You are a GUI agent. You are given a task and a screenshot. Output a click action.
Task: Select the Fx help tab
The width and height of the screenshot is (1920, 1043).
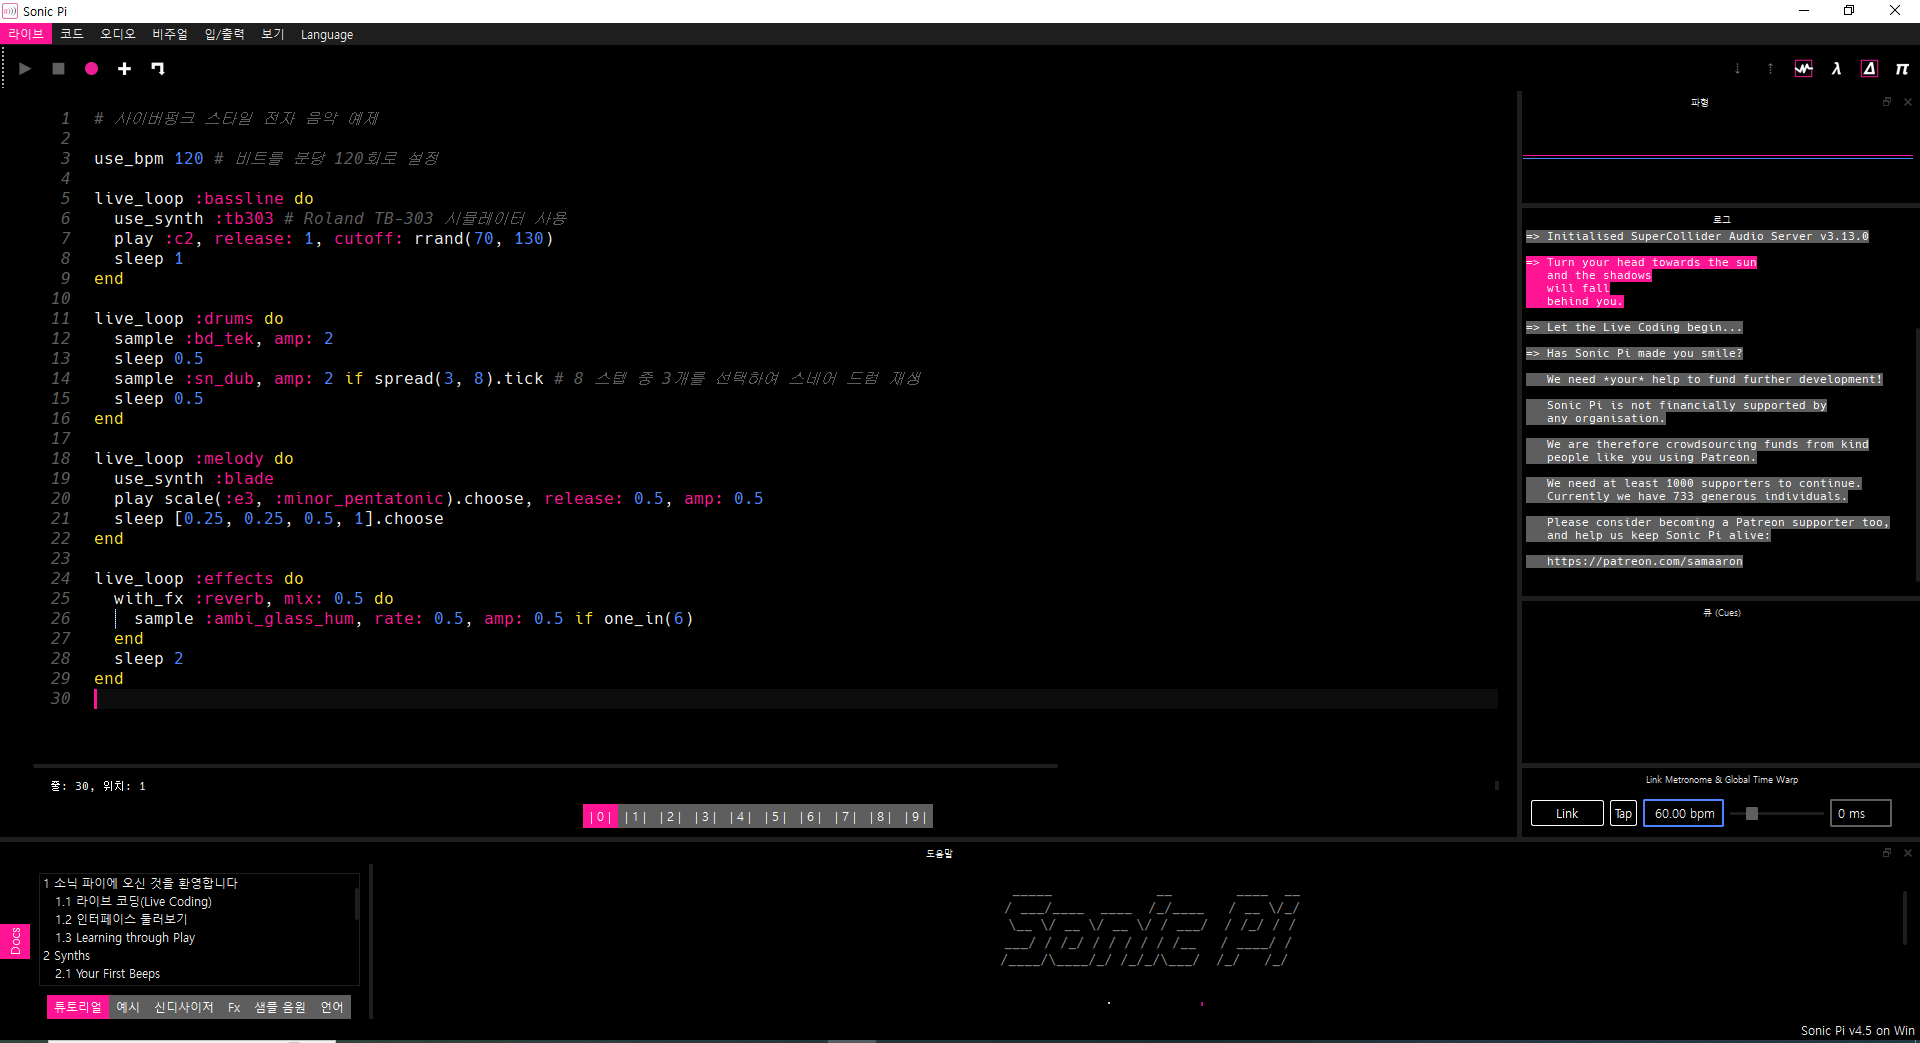tap(234, 1007)
